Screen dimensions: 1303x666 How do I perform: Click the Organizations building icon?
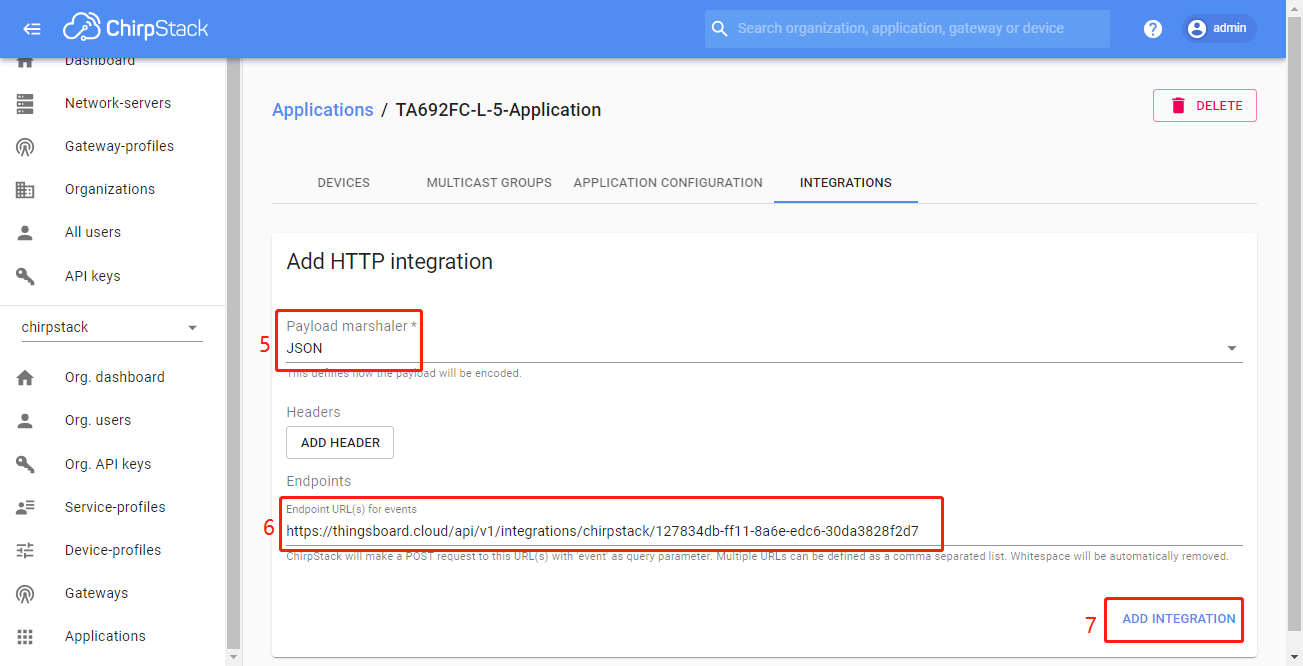click(x=25, y=190)
